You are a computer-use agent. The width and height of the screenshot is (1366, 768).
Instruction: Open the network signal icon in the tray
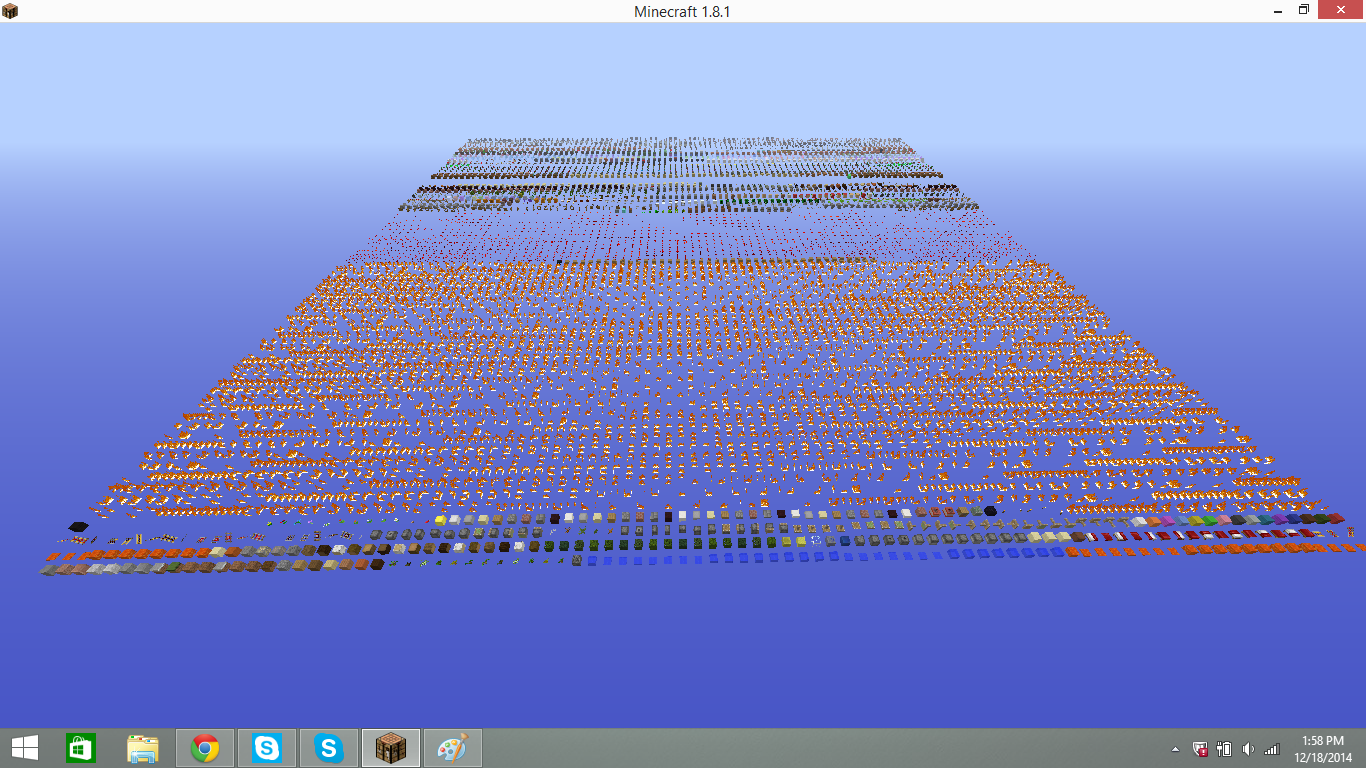(x=1271, y=748)
